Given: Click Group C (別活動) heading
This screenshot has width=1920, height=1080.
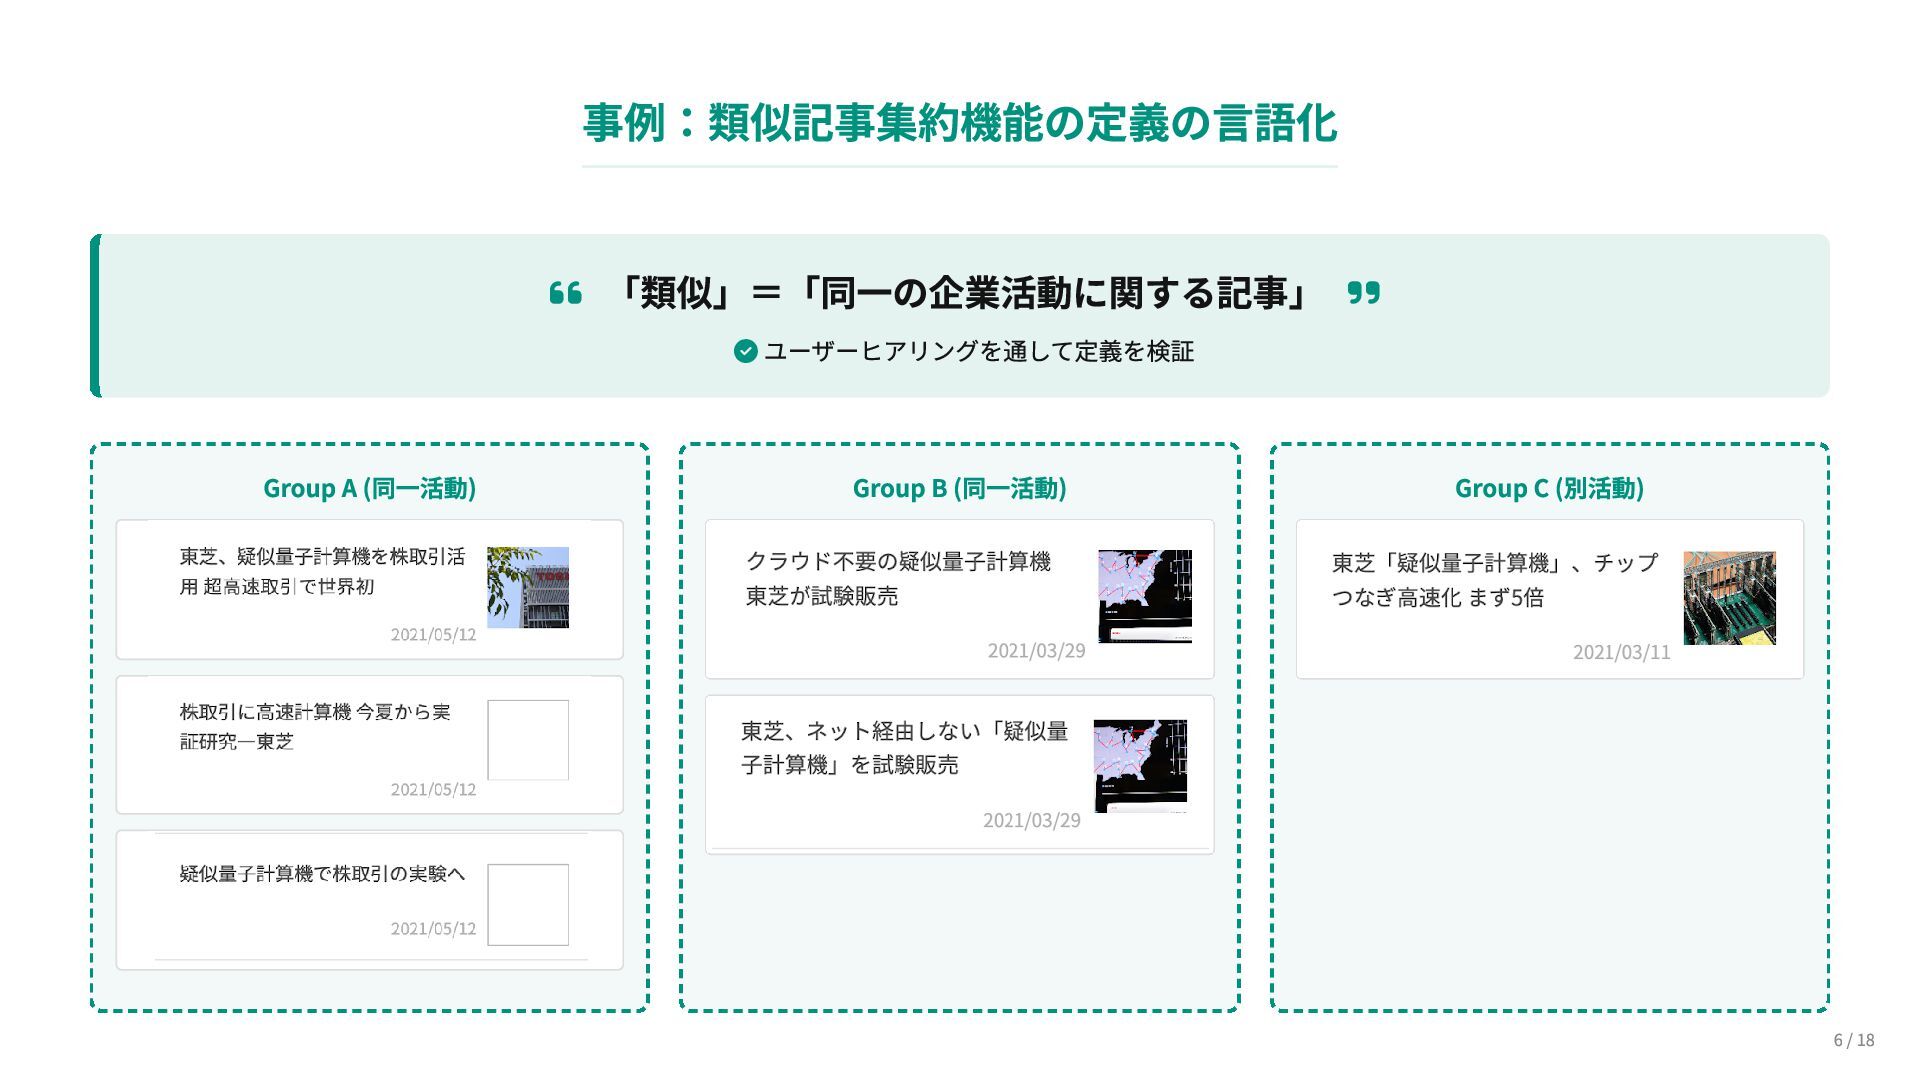Looking at the screenshot, I should coord(1549,488).
